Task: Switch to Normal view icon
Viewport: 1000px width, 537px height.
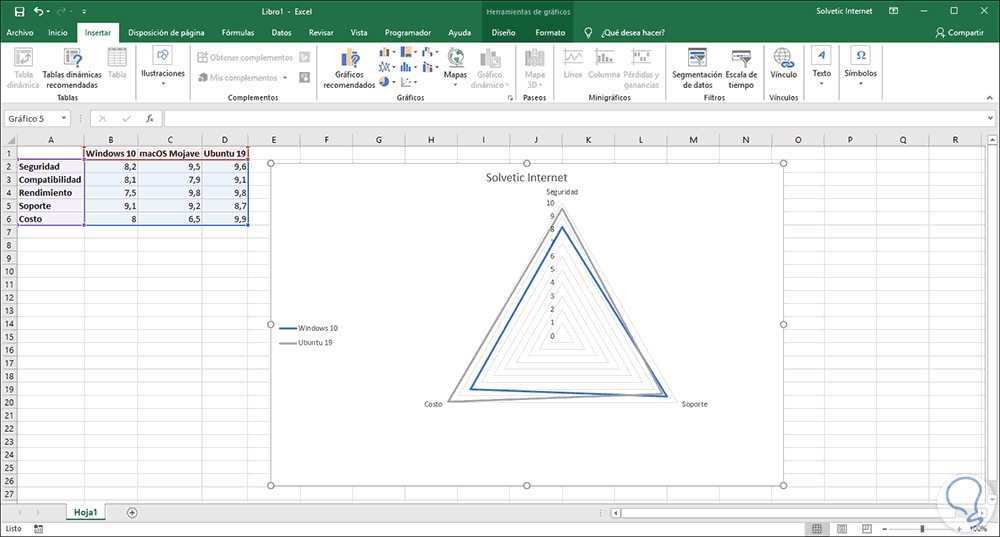Action: [816, 529]
